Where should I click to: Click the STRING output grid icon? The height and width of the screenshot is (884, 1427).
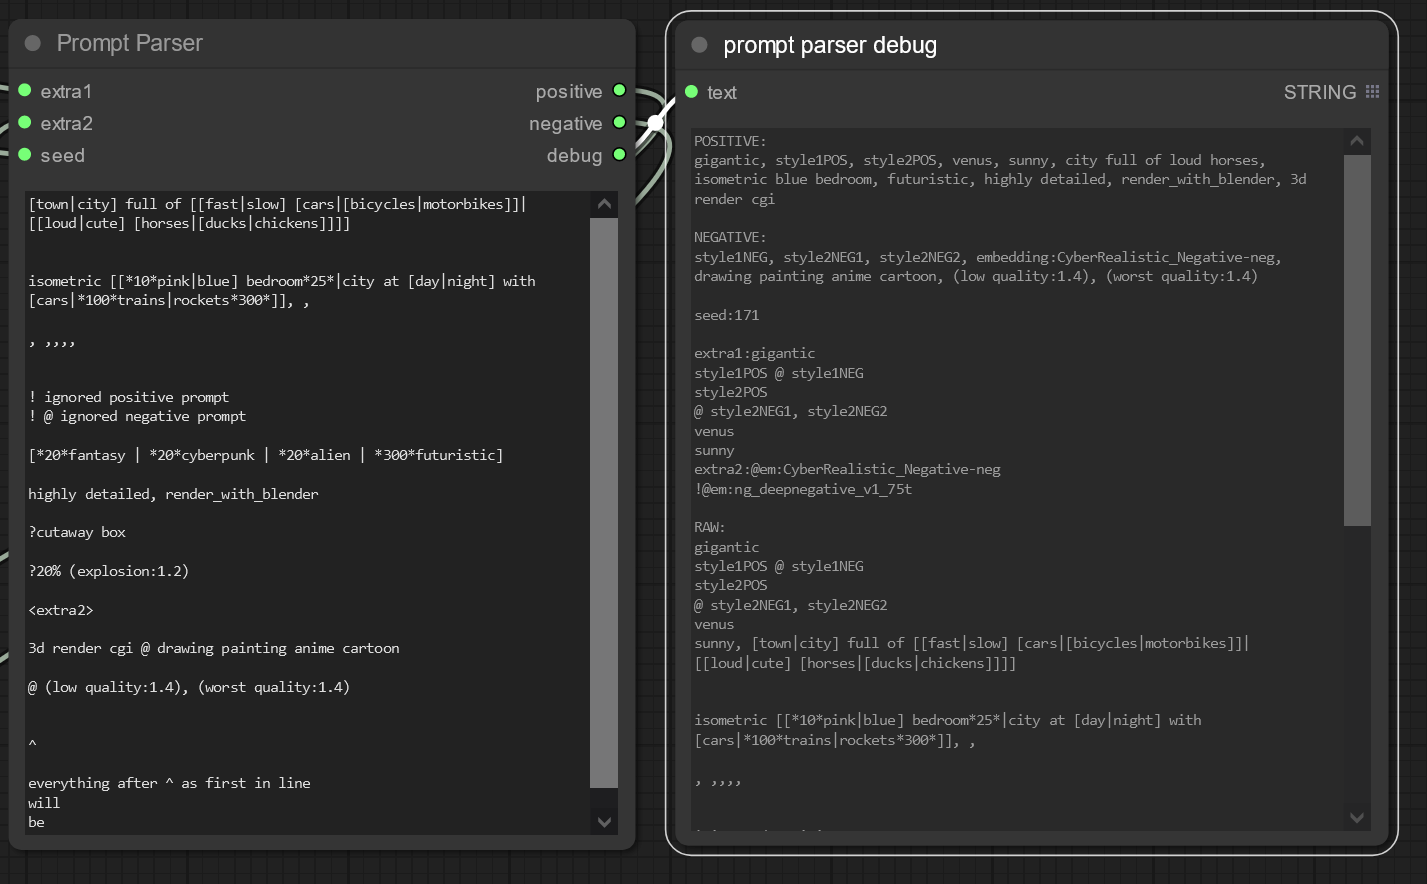tap(1372, 92)
